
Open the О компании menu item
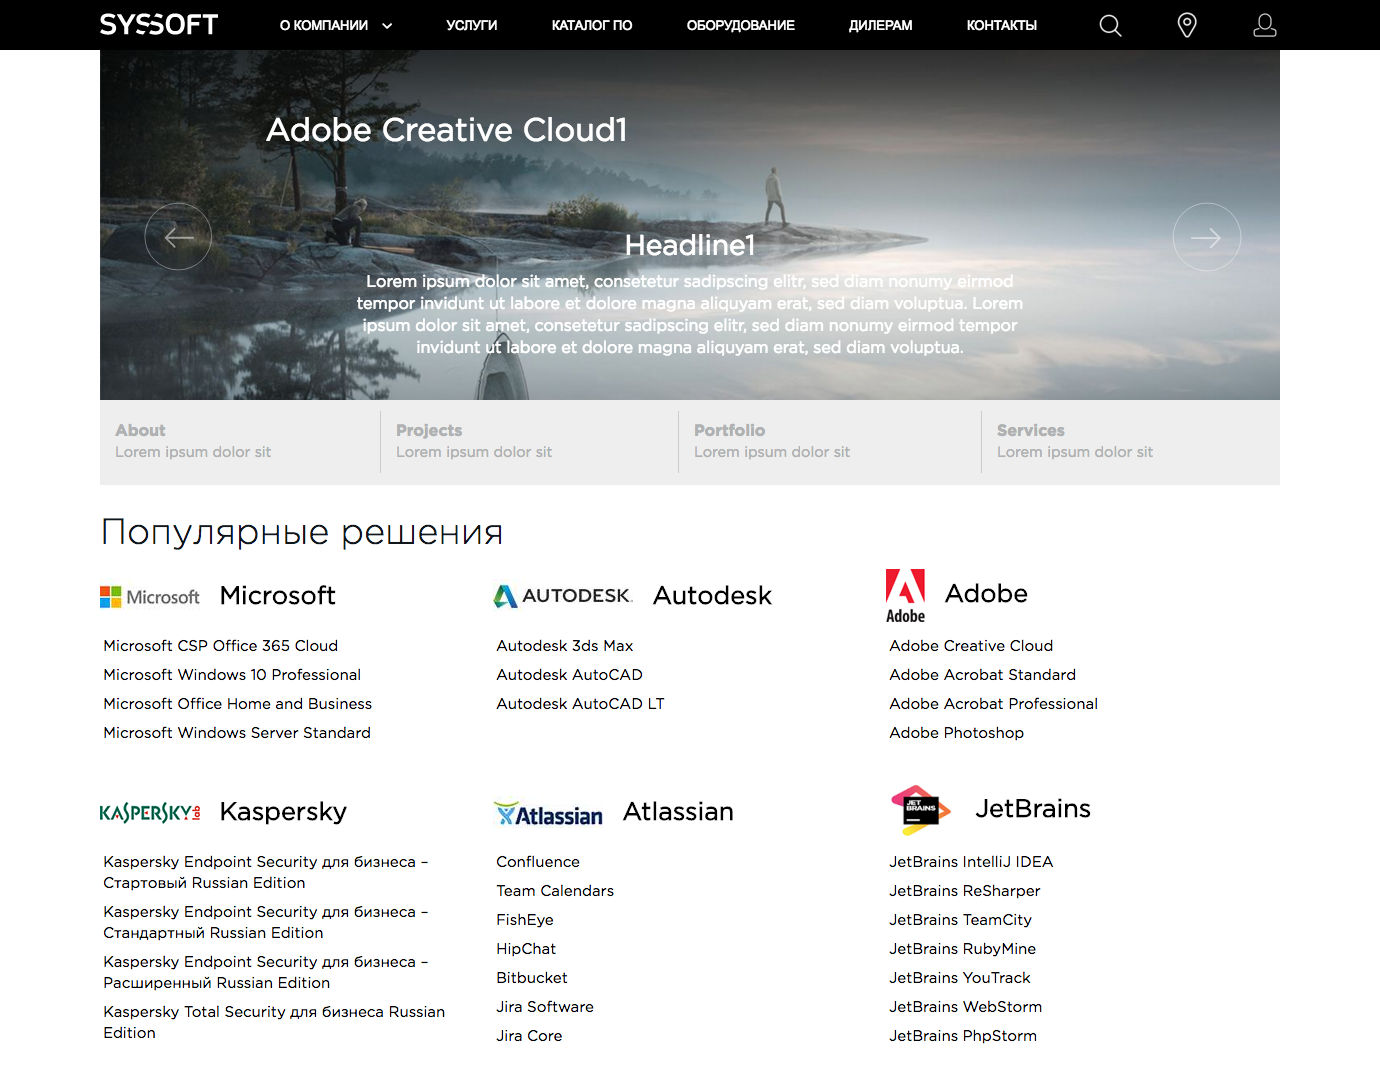[324, 25]
